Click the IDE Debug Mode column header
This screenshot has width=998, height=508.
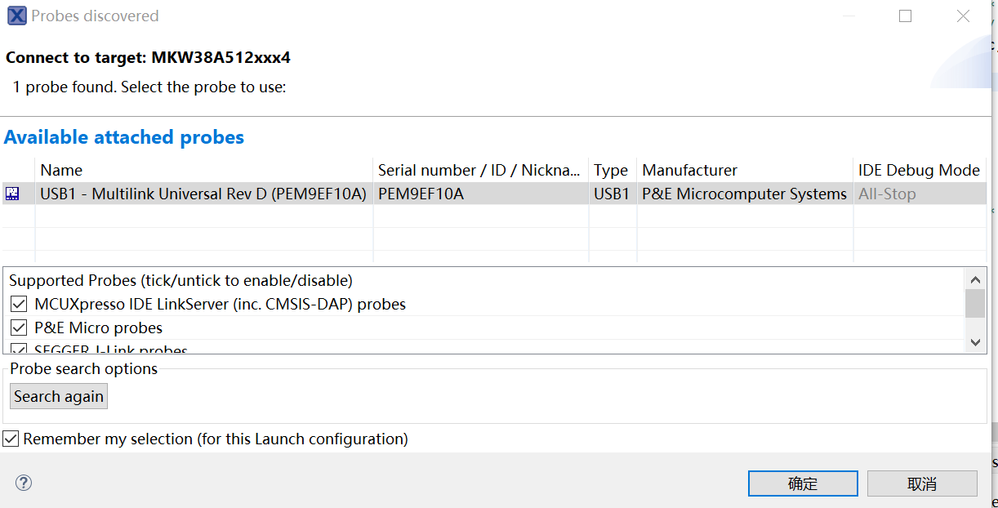click(x=918, y=170)
